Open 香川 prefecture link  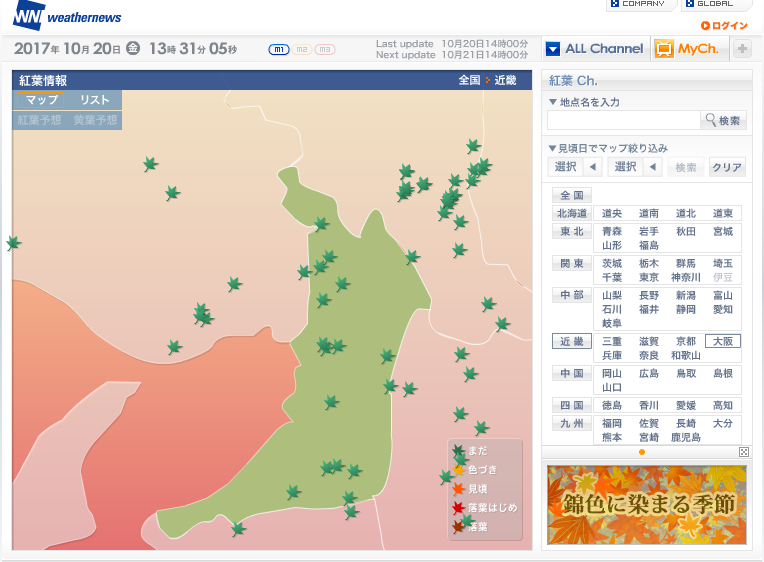[649, 405]
